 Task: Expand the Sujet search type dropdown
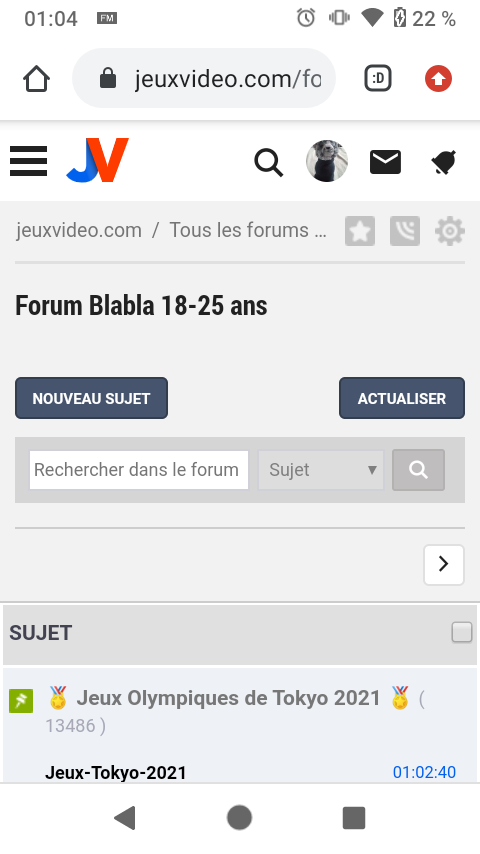(321, 469)
